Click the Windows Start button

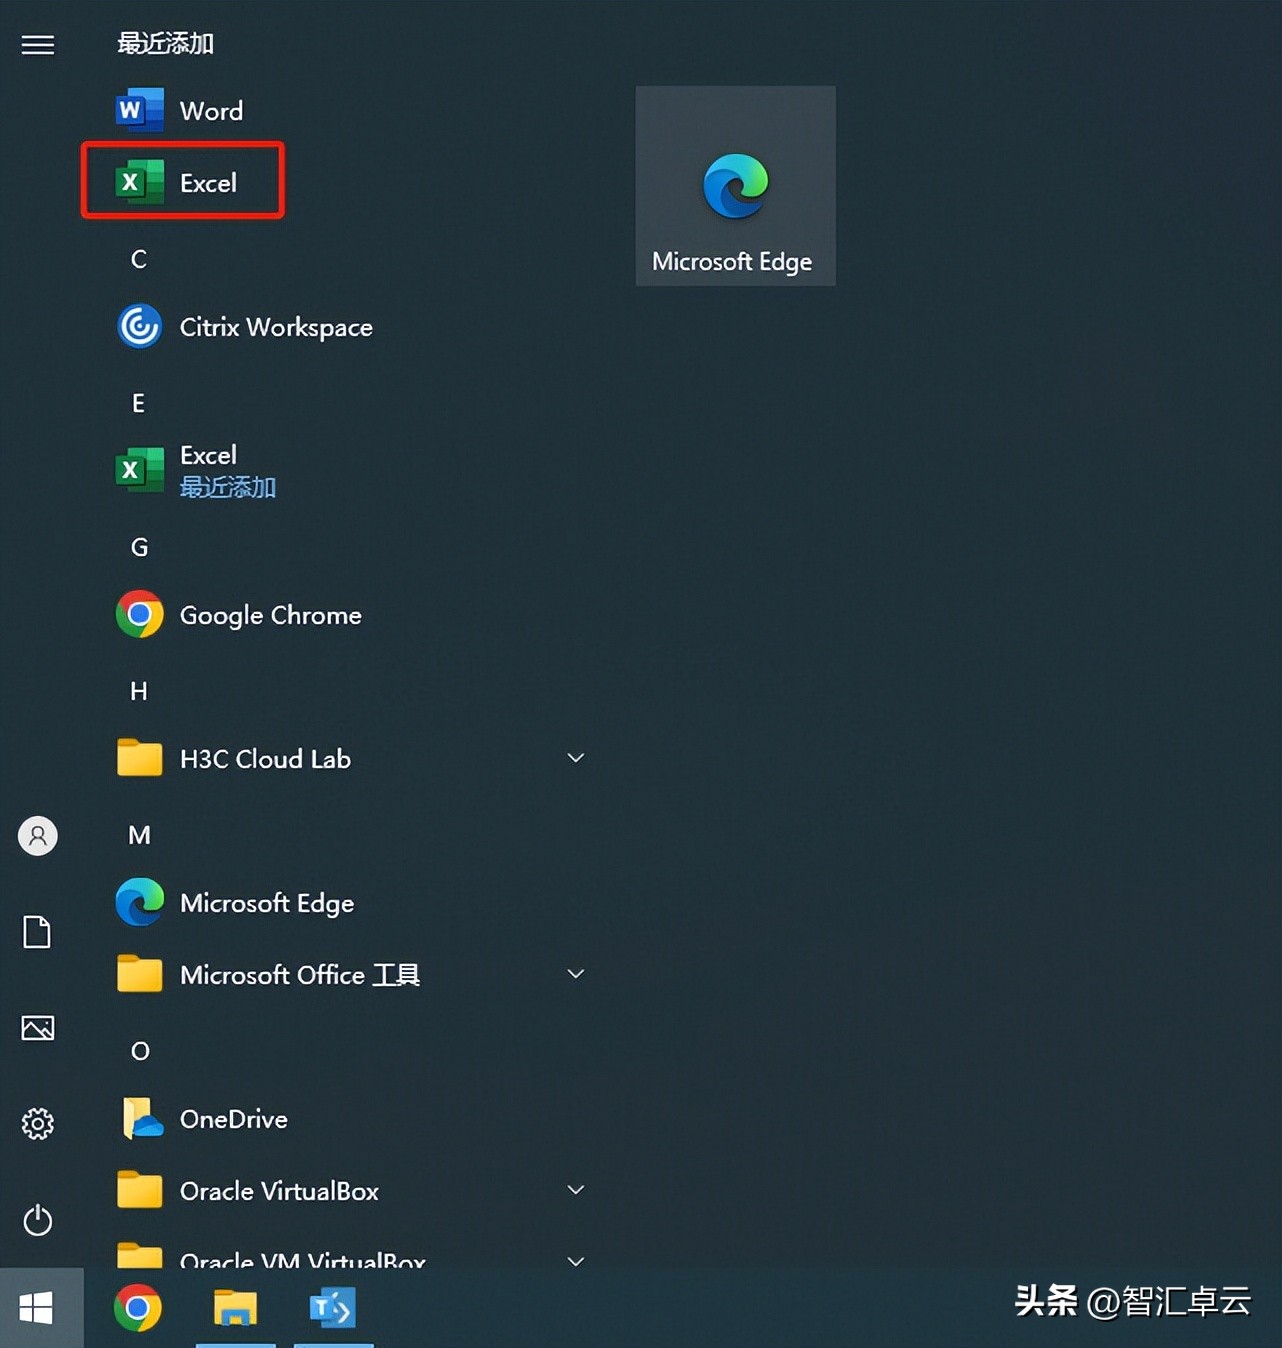[x=38, y=1307]
